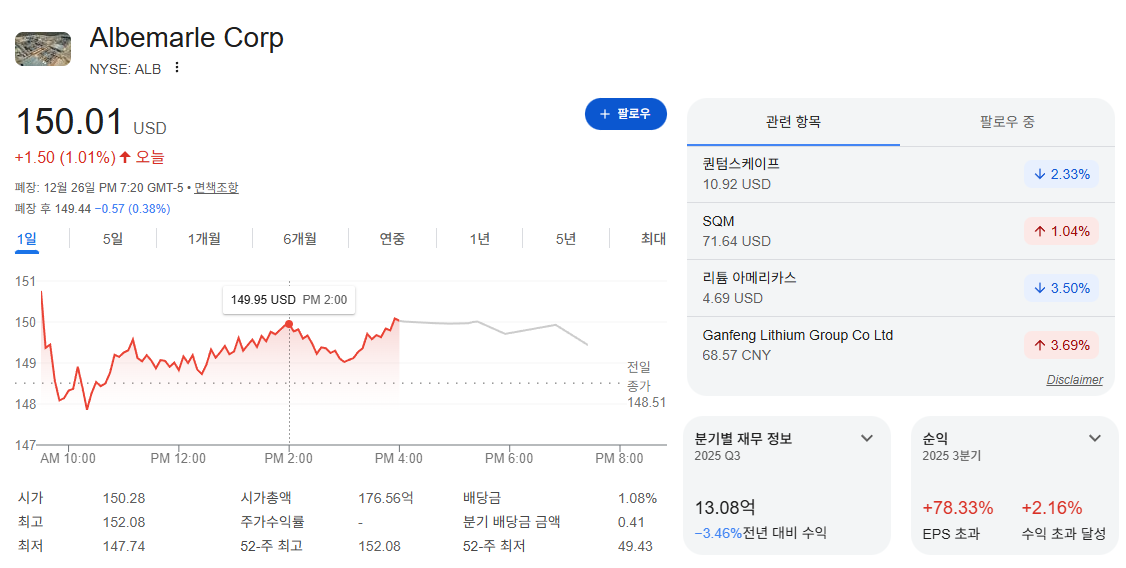Click the +78.33% EPS 초과 figure
The height and width of the screenshot is (568, 1126).
point(957,508)
